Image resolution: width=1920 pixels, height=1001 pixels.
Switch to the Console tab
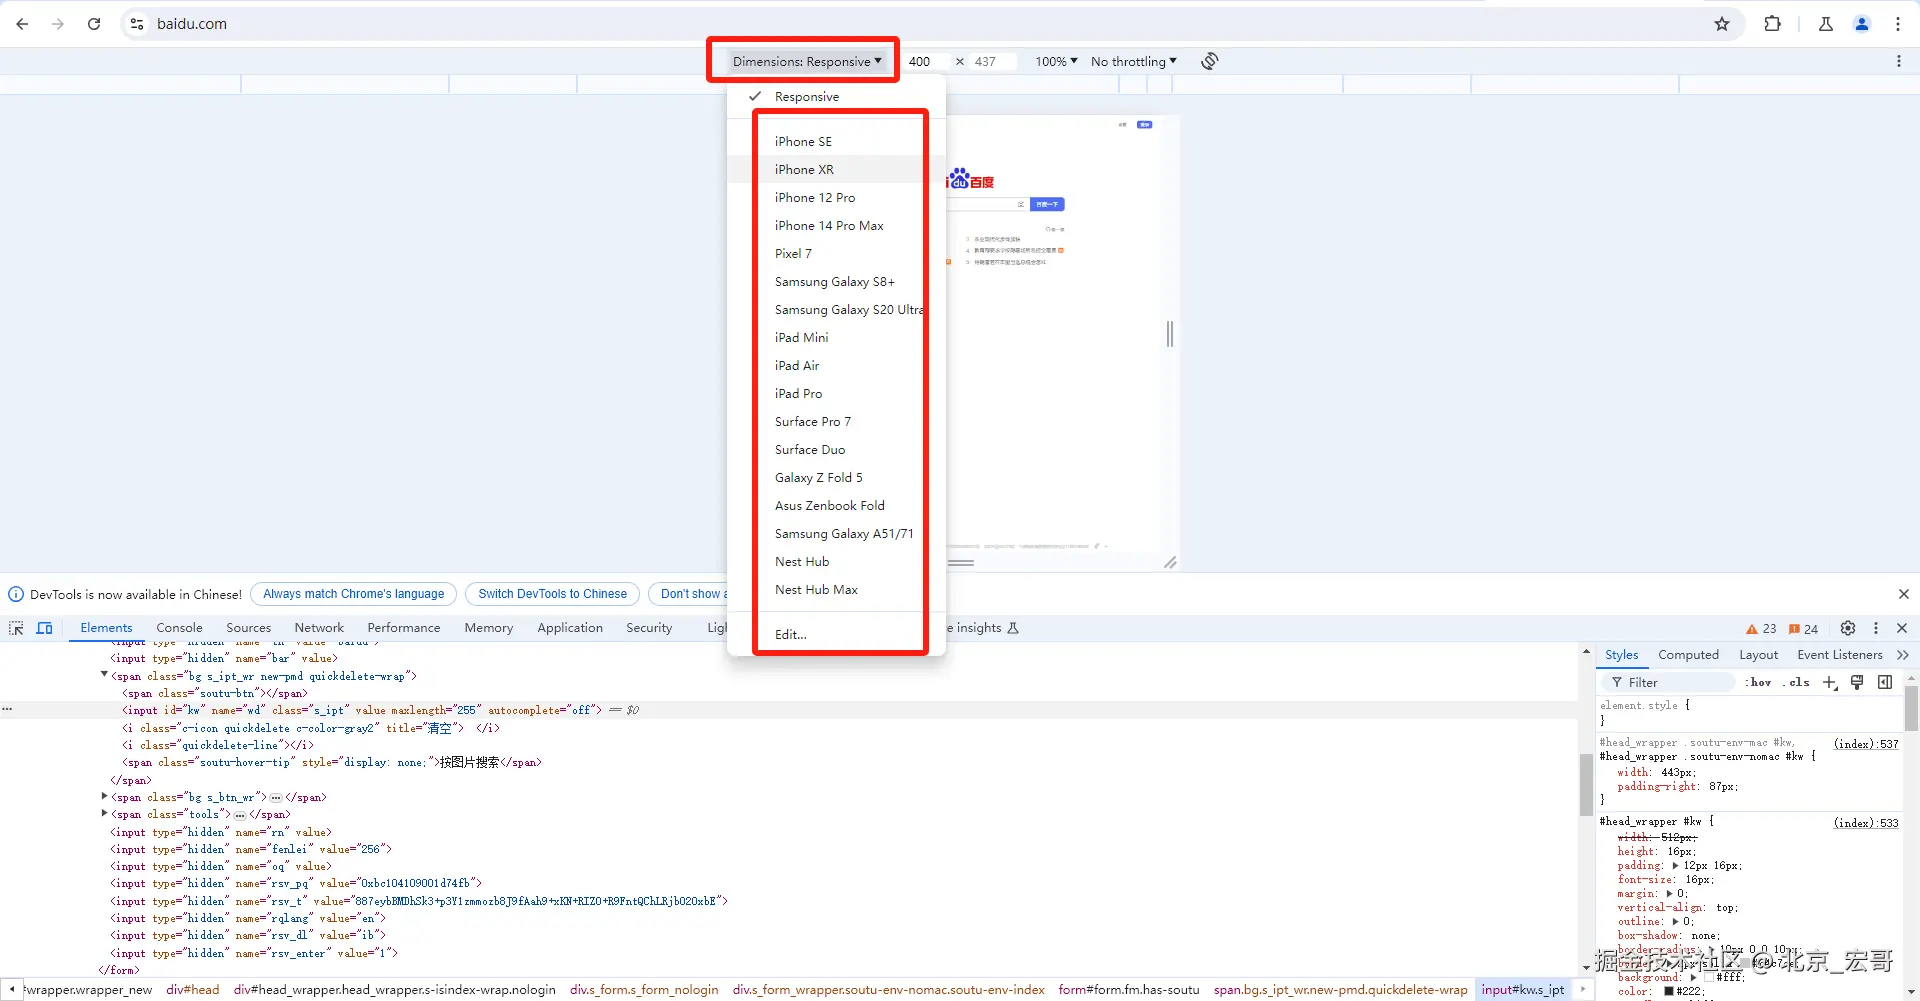click(x=179, y=628)
